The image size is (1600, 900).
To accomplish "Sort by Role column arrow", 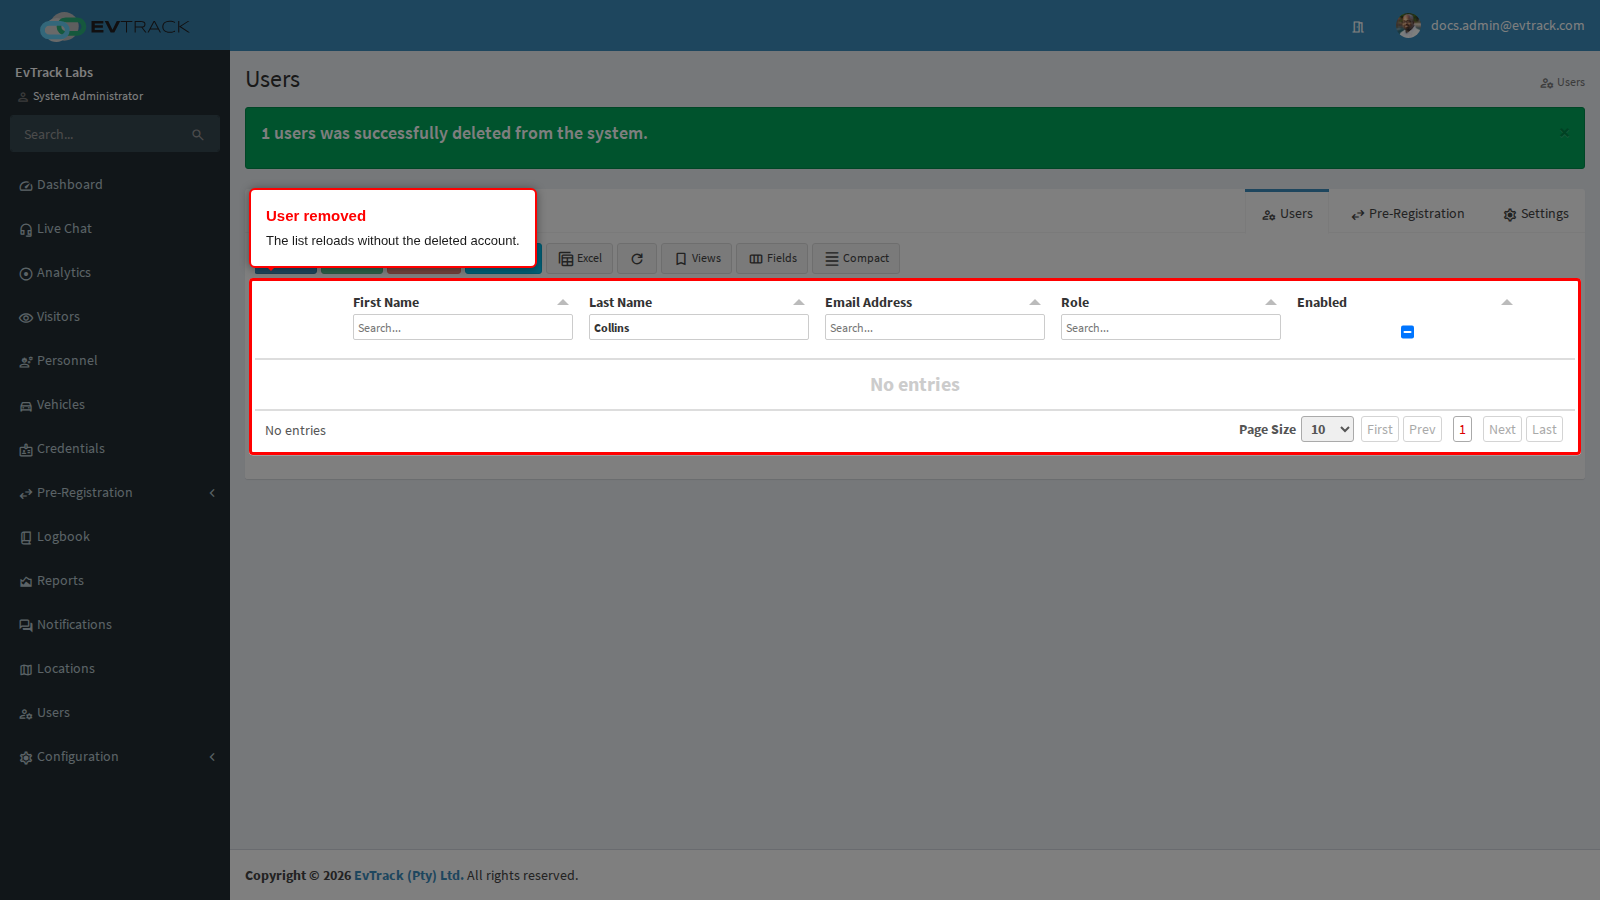I will pyautogui.click(x=1271, y=302).
